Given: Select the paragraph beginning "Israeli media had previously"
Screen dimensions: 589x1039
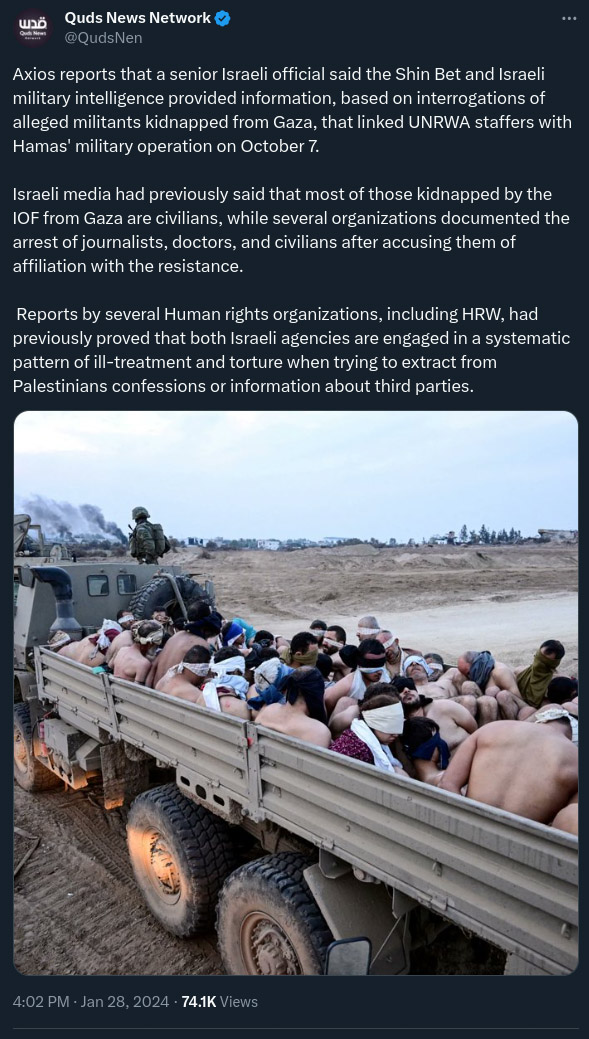Looking at the screenshot, I should click(x=291, y=231).
